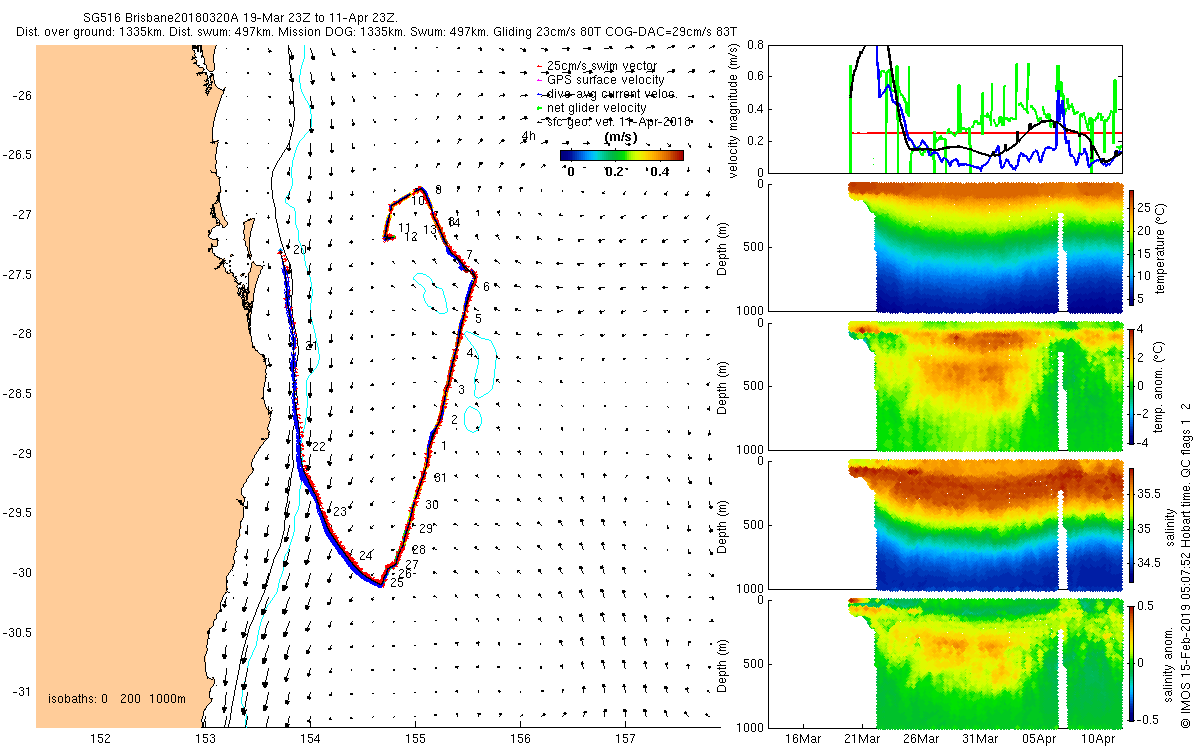Viewport: 1200px width, 750px height.
Task: Click longitude tick label 157
Action: 624,738
